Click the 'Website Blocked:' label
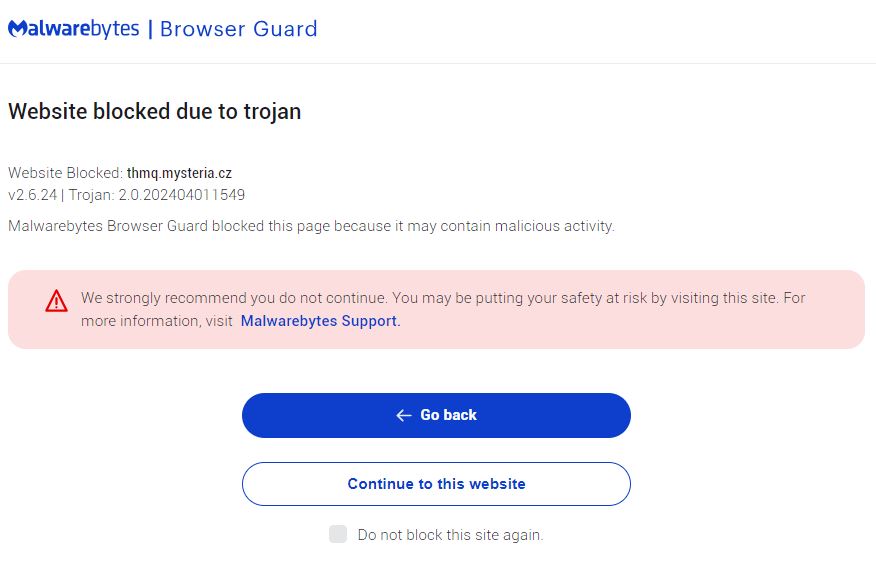Screen dimensions: 876x564 tap(65, 173)
